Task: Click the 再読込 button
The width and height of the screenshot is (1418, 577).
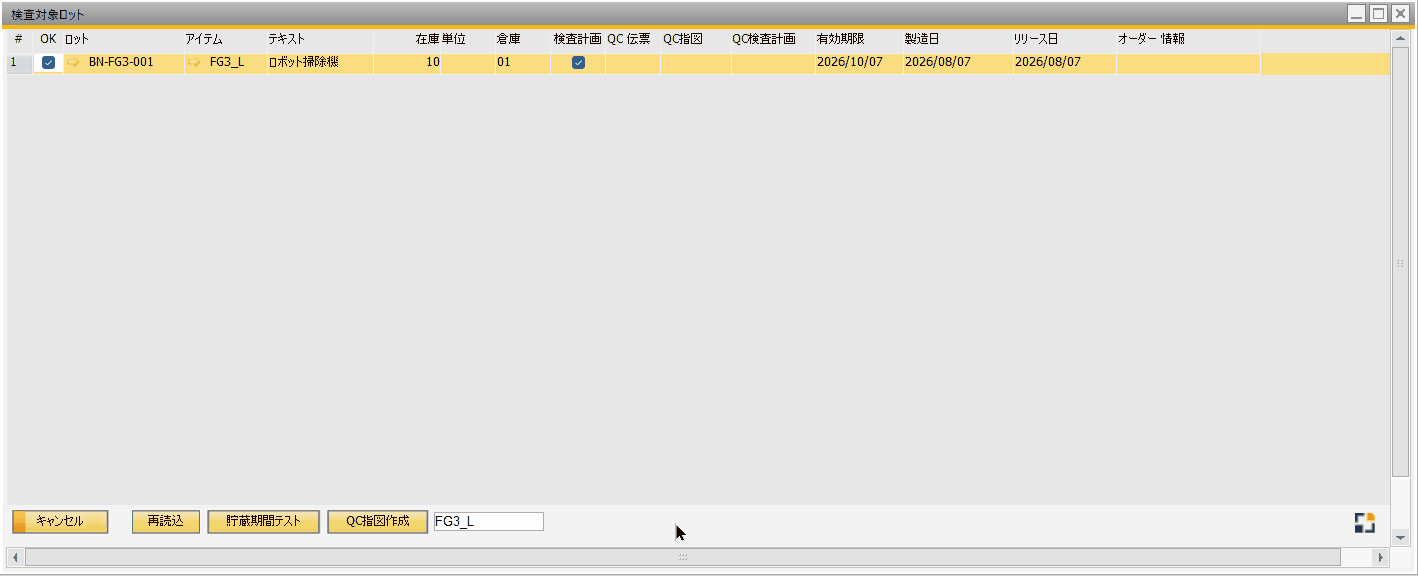Action: click(x=166, y=522)
